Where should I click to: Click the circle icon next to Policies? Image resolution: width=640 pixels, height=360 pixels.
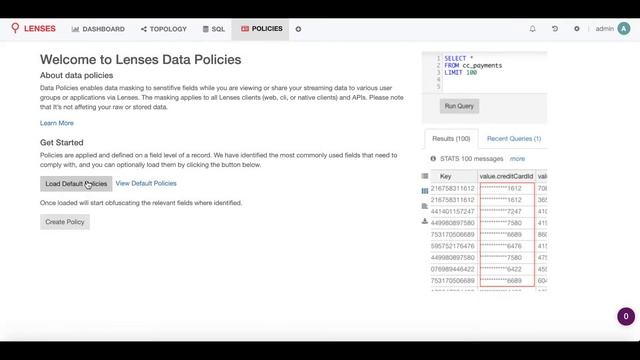point(298,29)
